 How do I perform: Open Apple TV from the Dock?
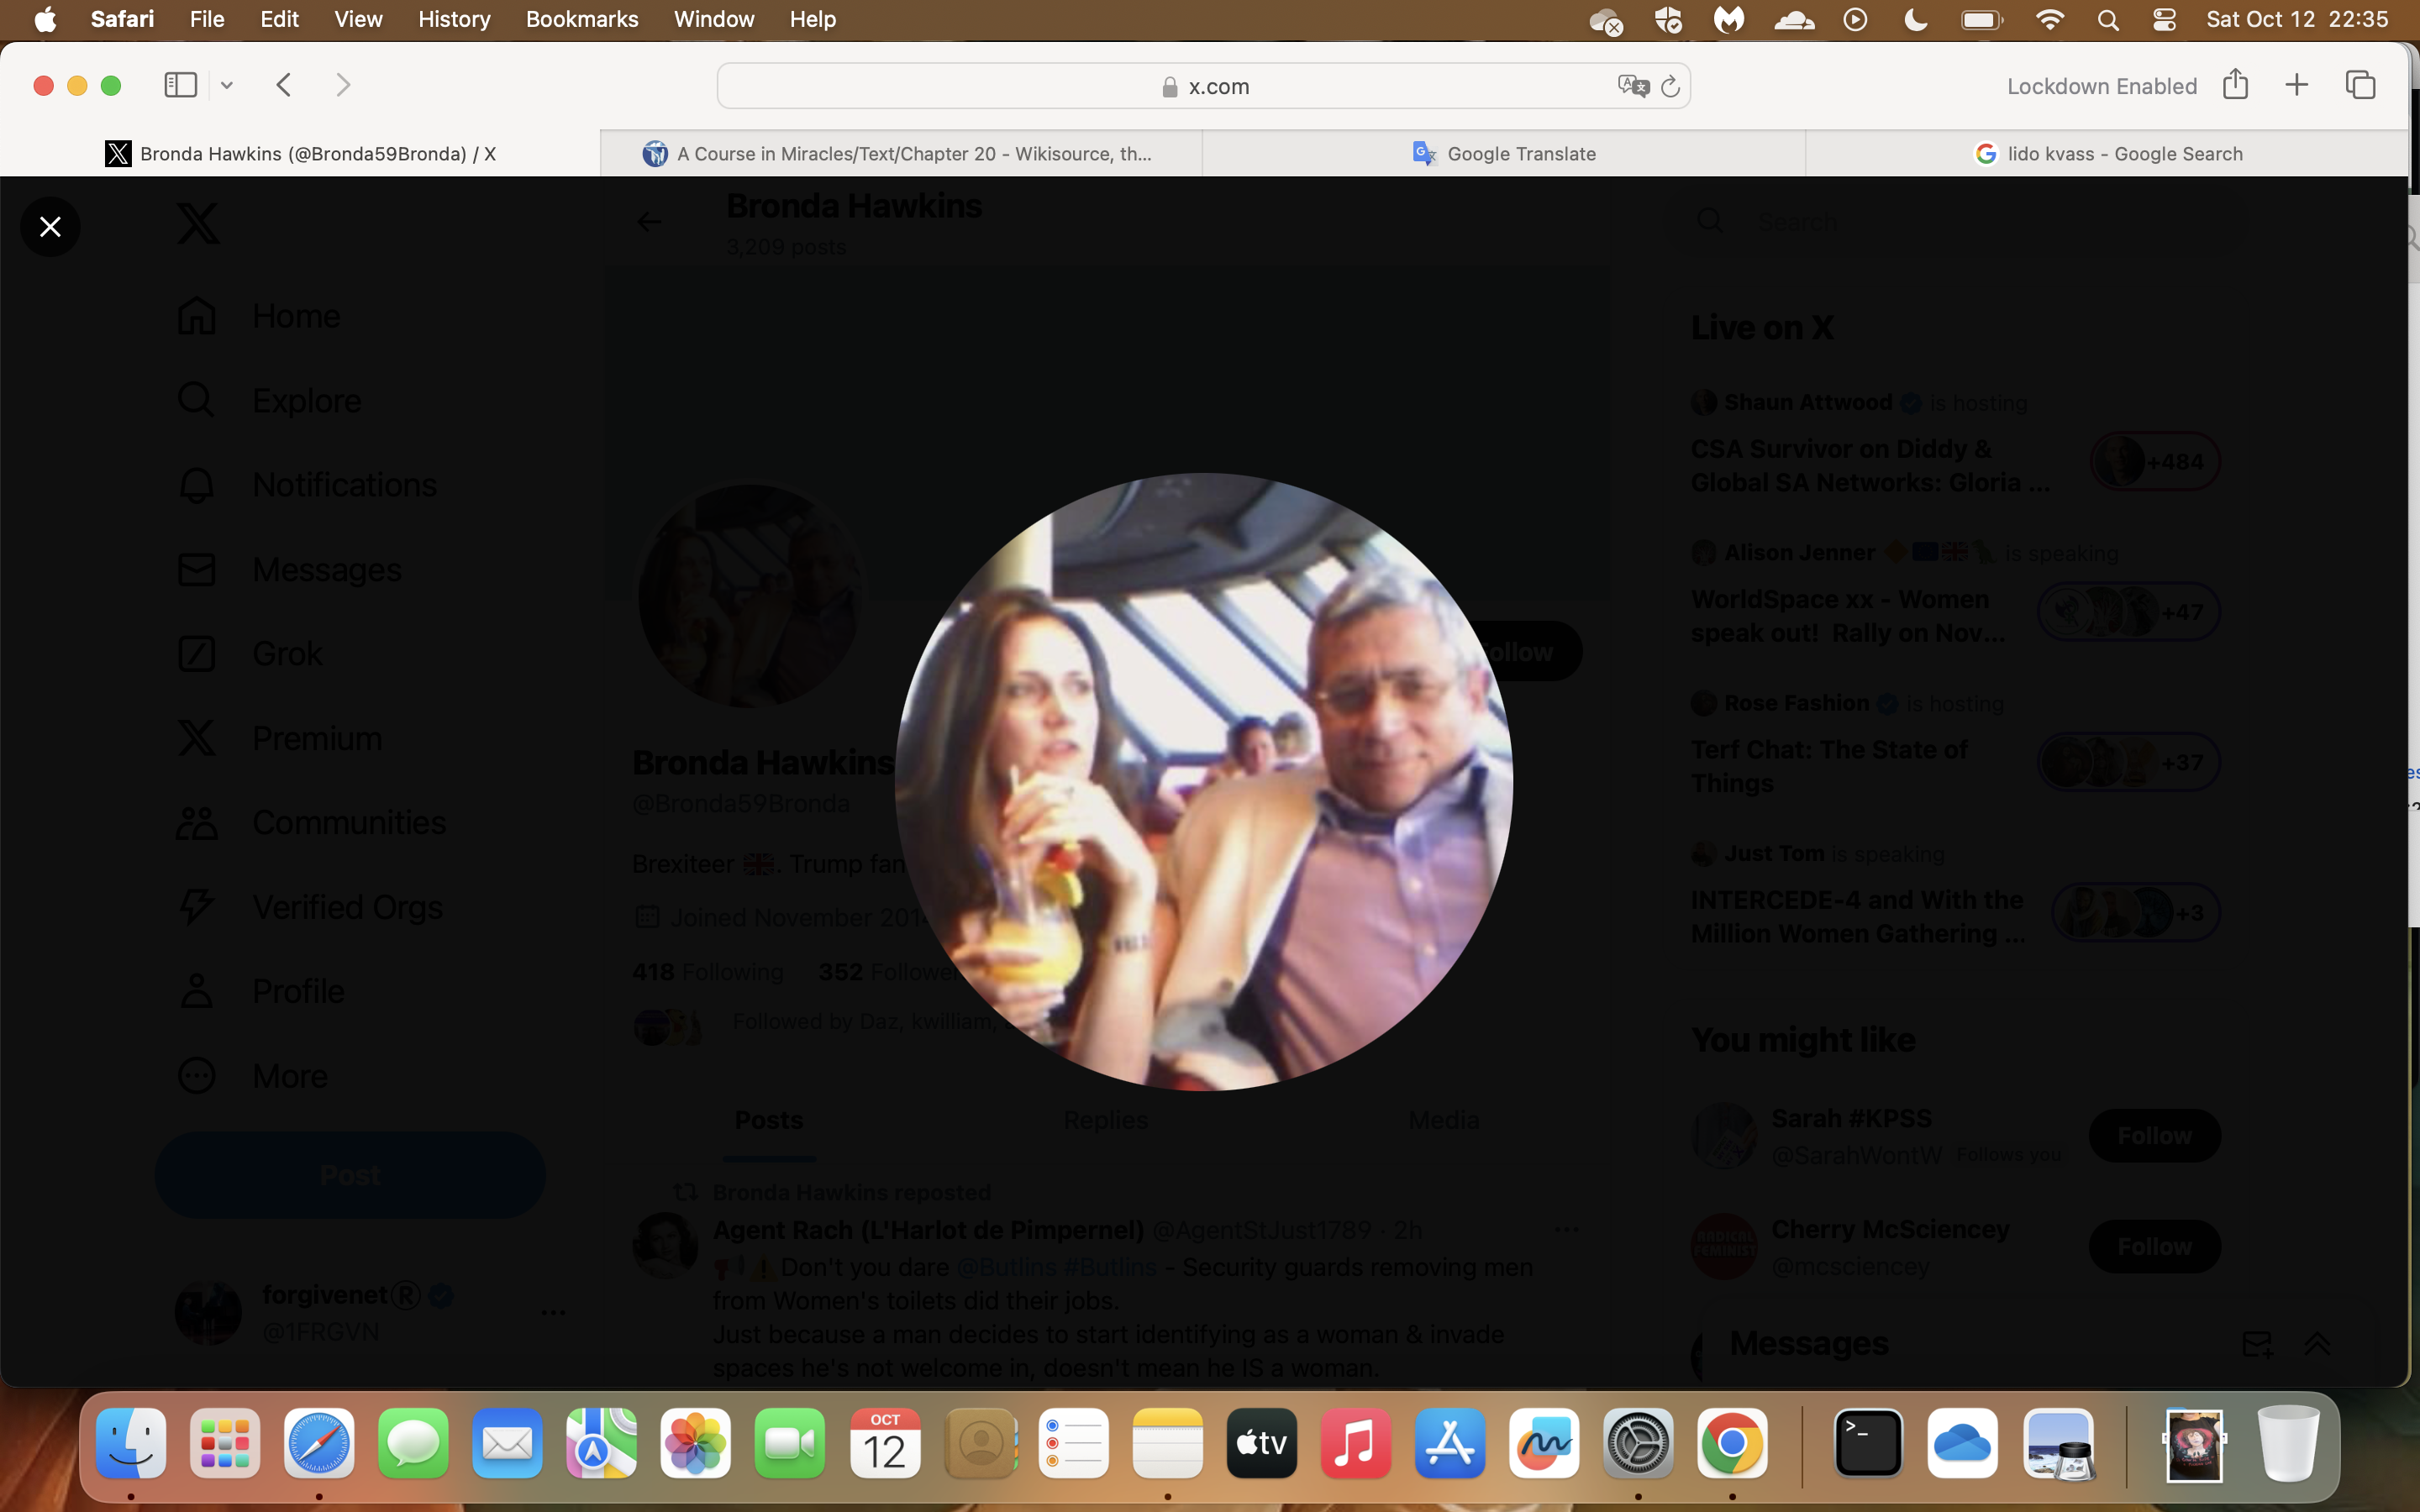tap(1261, 1444)
